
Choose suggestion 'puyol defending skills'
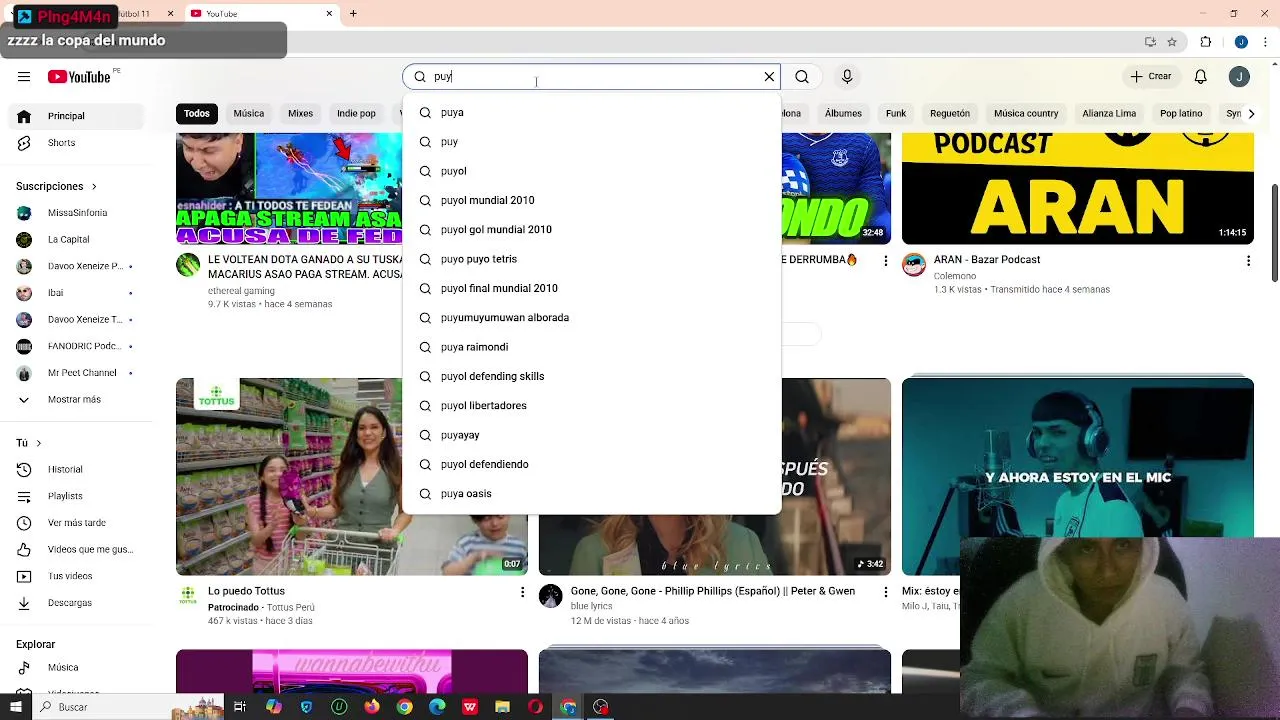pyautogui.click(x=591, y=376)
